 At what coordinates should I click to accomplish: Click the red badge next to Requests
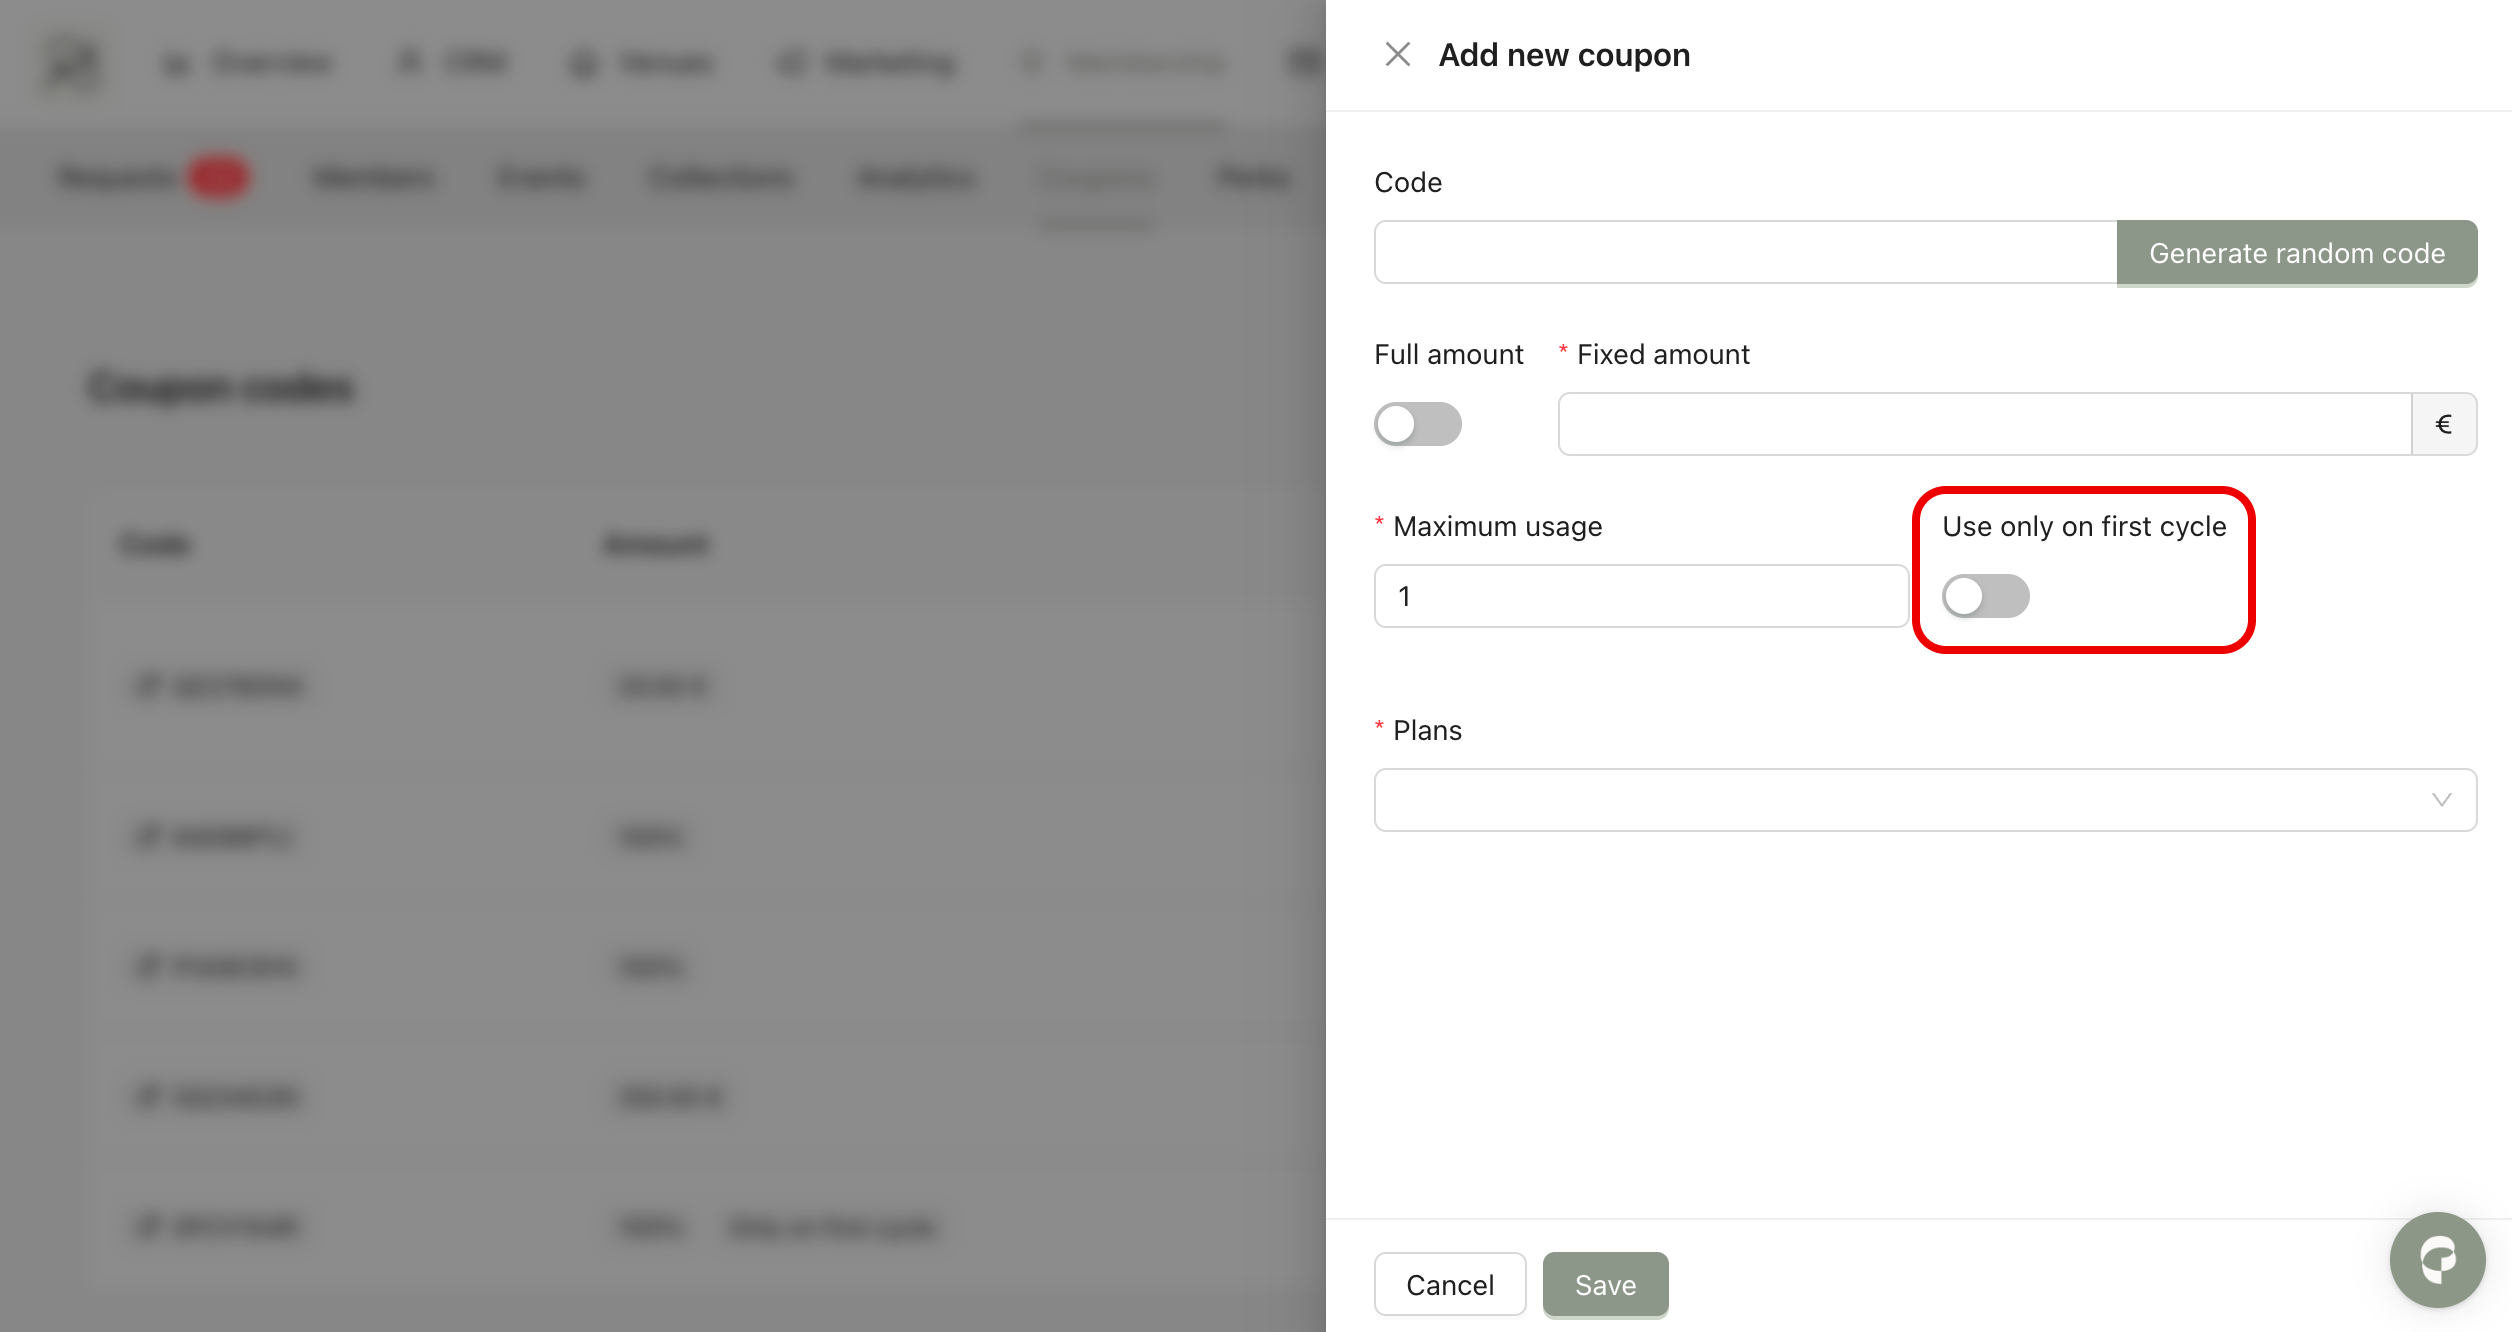coord(218,178)
